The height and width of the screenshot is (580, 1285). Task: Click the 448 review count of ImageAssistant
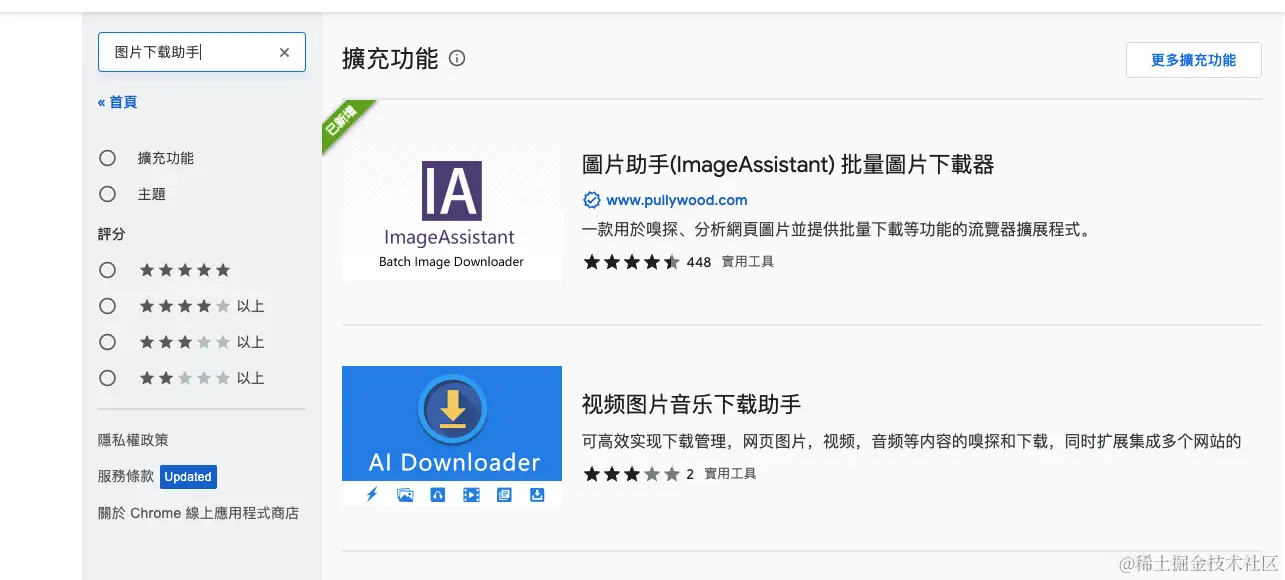click(699, 262)
